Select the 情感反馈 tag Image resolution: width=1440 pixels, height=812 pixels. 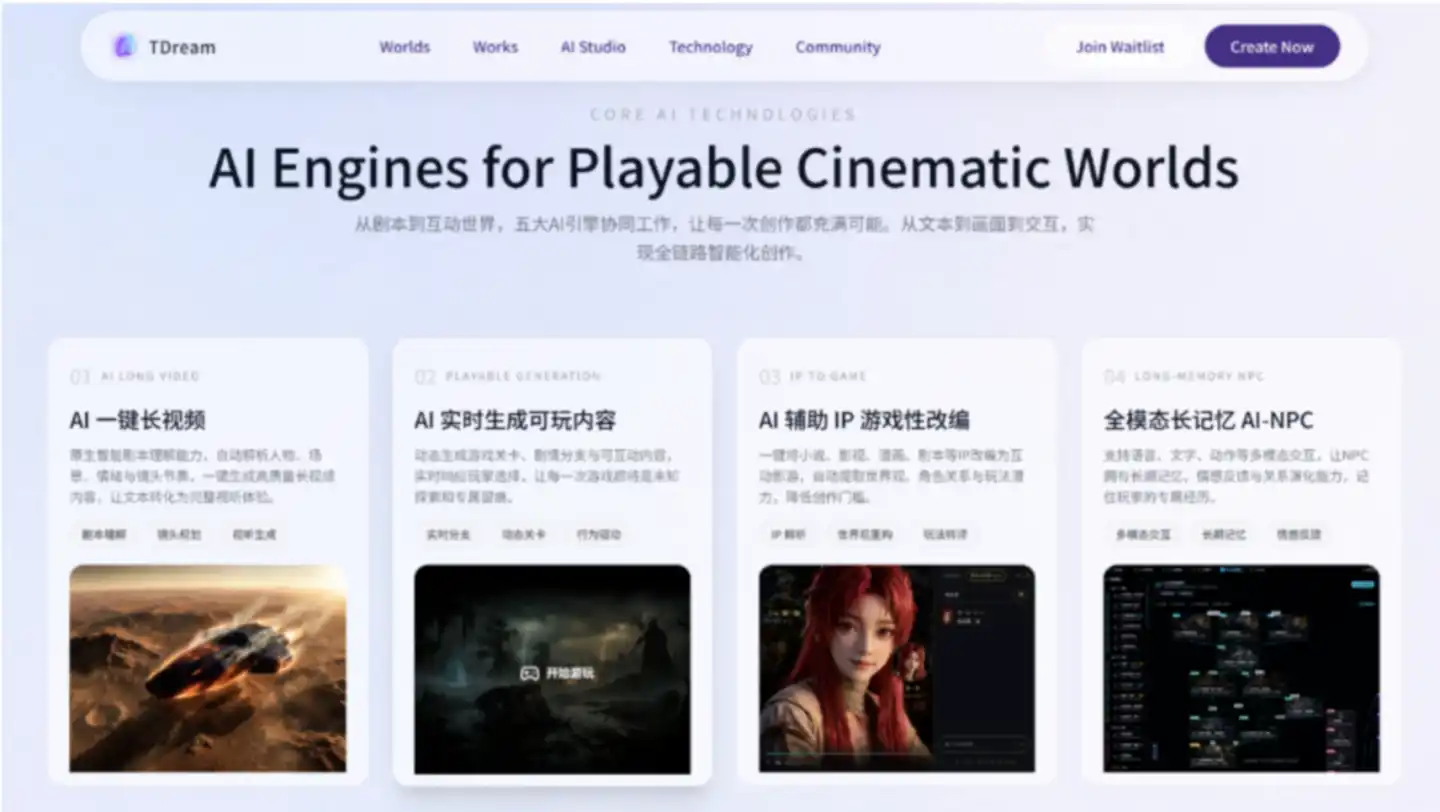(1299, 534)
